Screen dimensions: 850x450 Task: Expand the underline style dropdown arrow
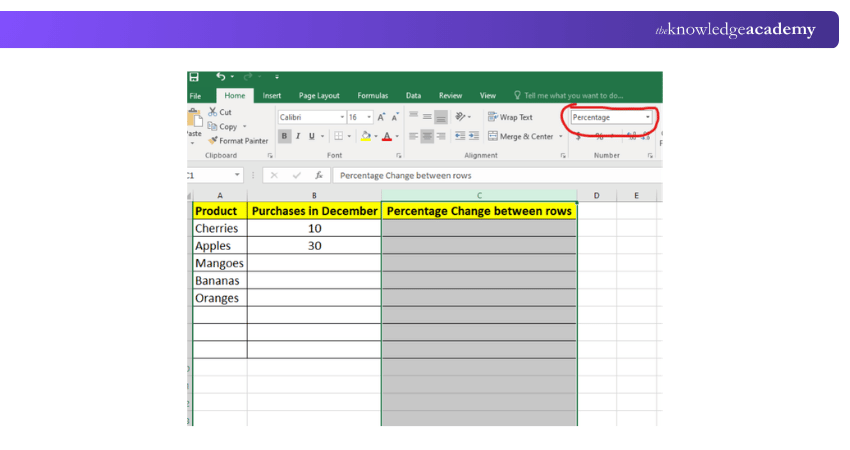click(x=323, y=136)
